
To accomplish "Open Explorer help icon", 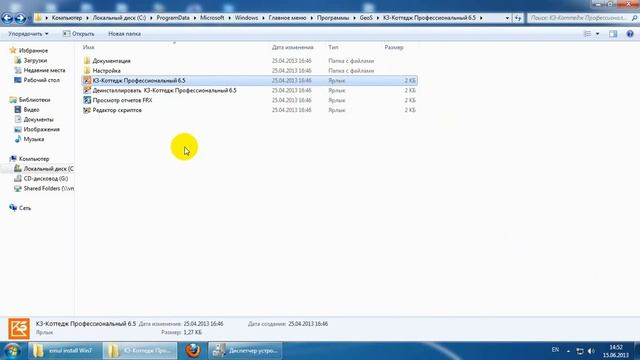I will point(630,34).
